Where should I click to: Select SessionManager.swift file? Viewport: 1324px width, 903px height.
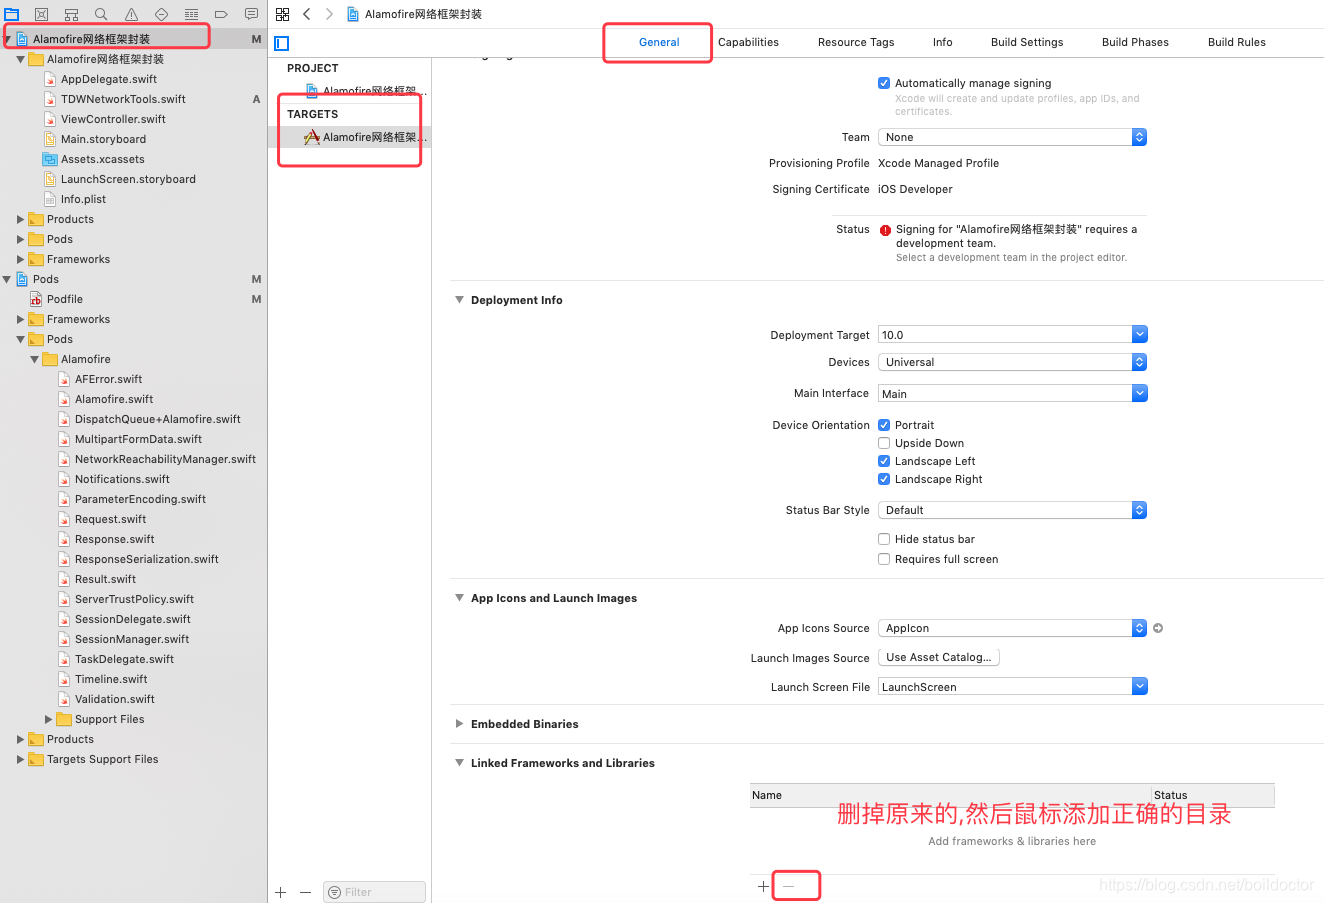[131, 639]
